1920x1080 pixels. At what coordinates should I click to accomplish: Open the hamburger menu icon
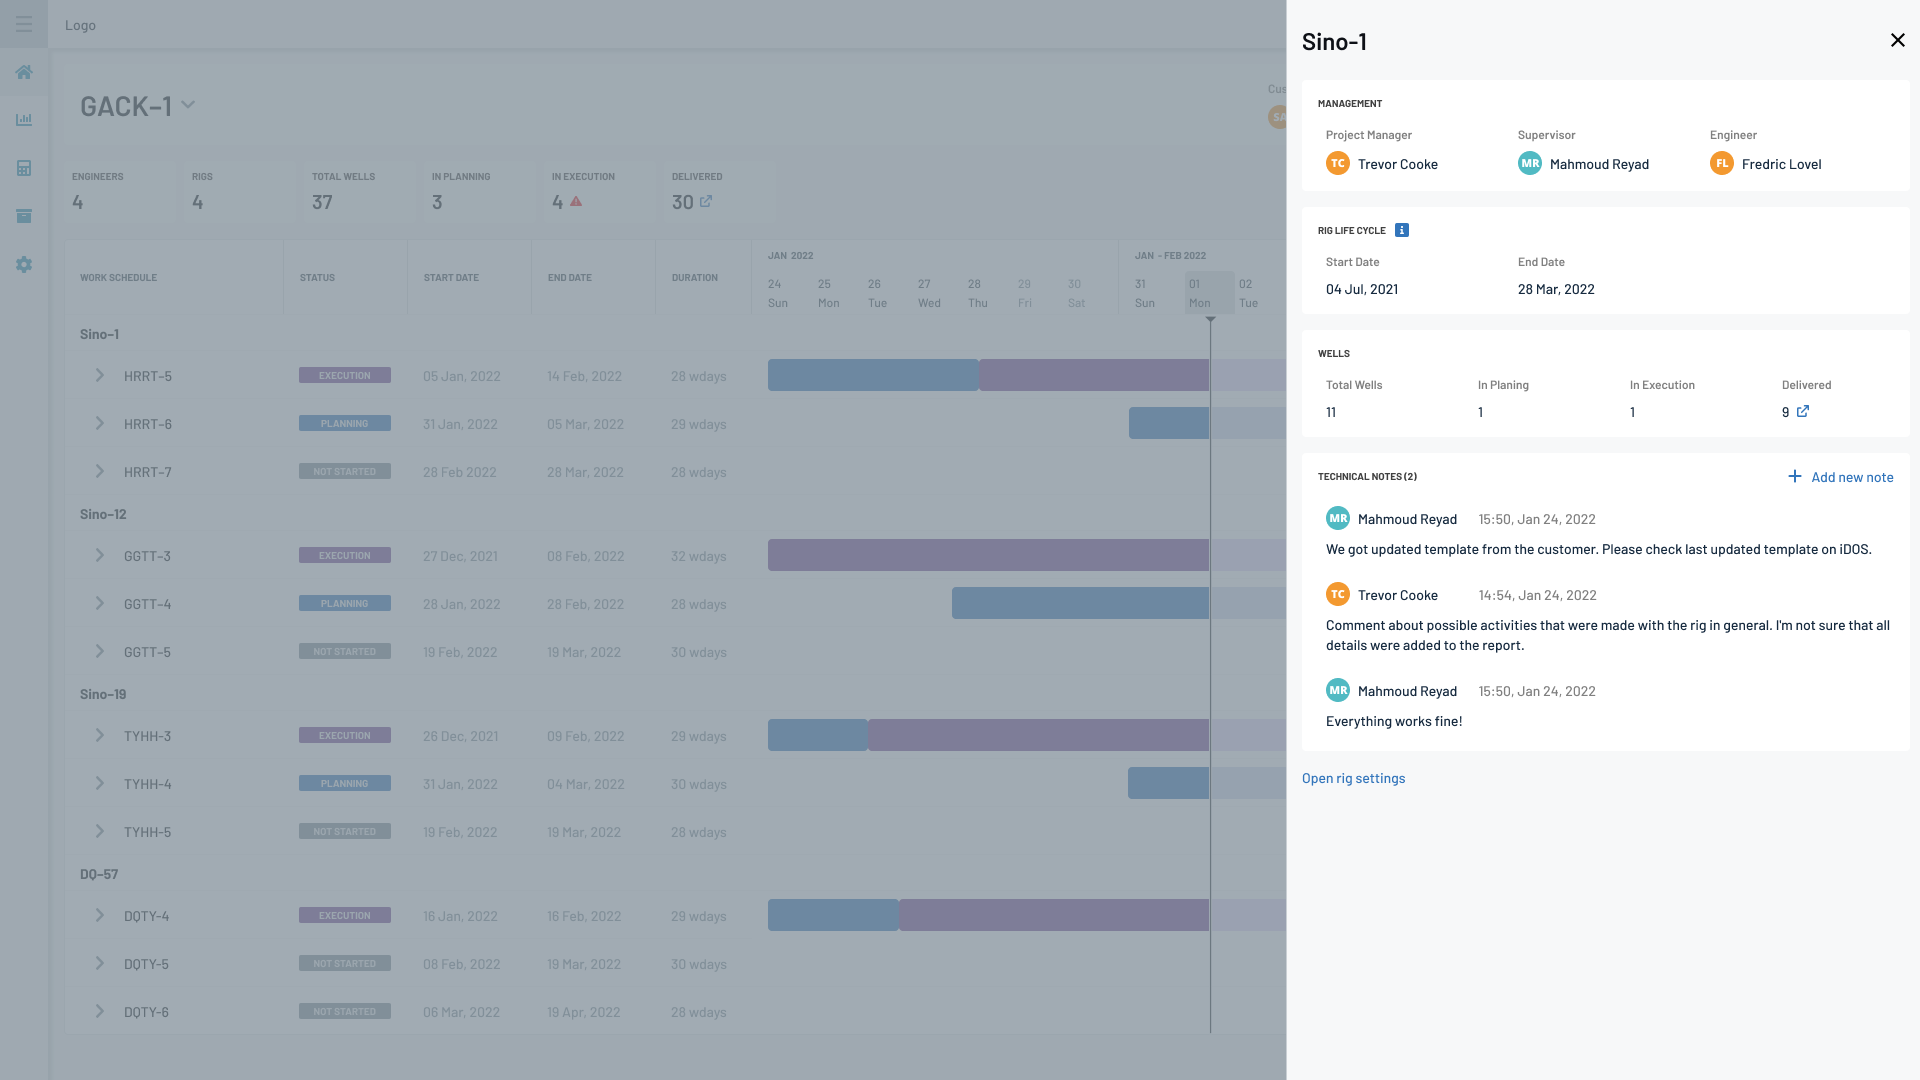24,24
